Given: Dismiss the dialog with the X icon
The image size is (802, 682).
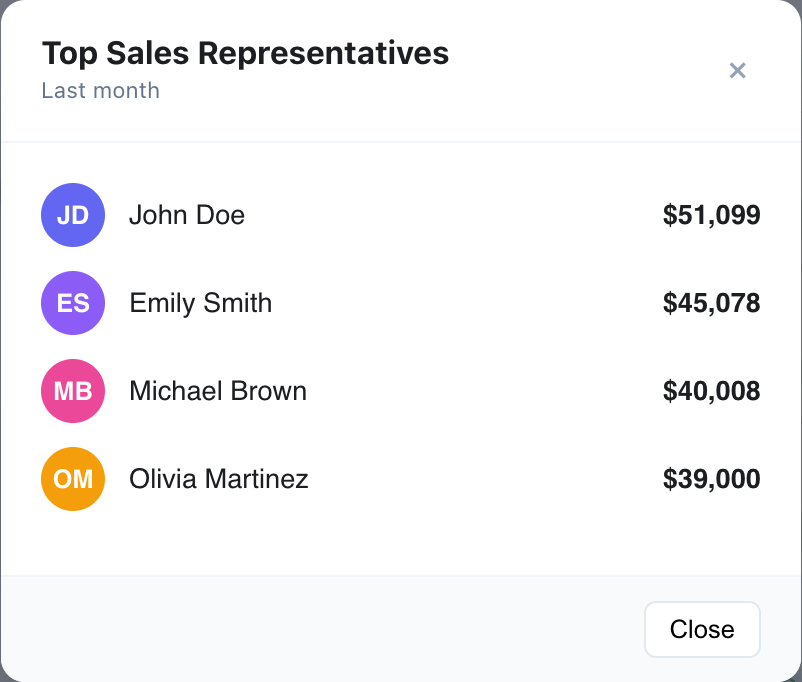Looking at the screenshot, I should 737,70.
